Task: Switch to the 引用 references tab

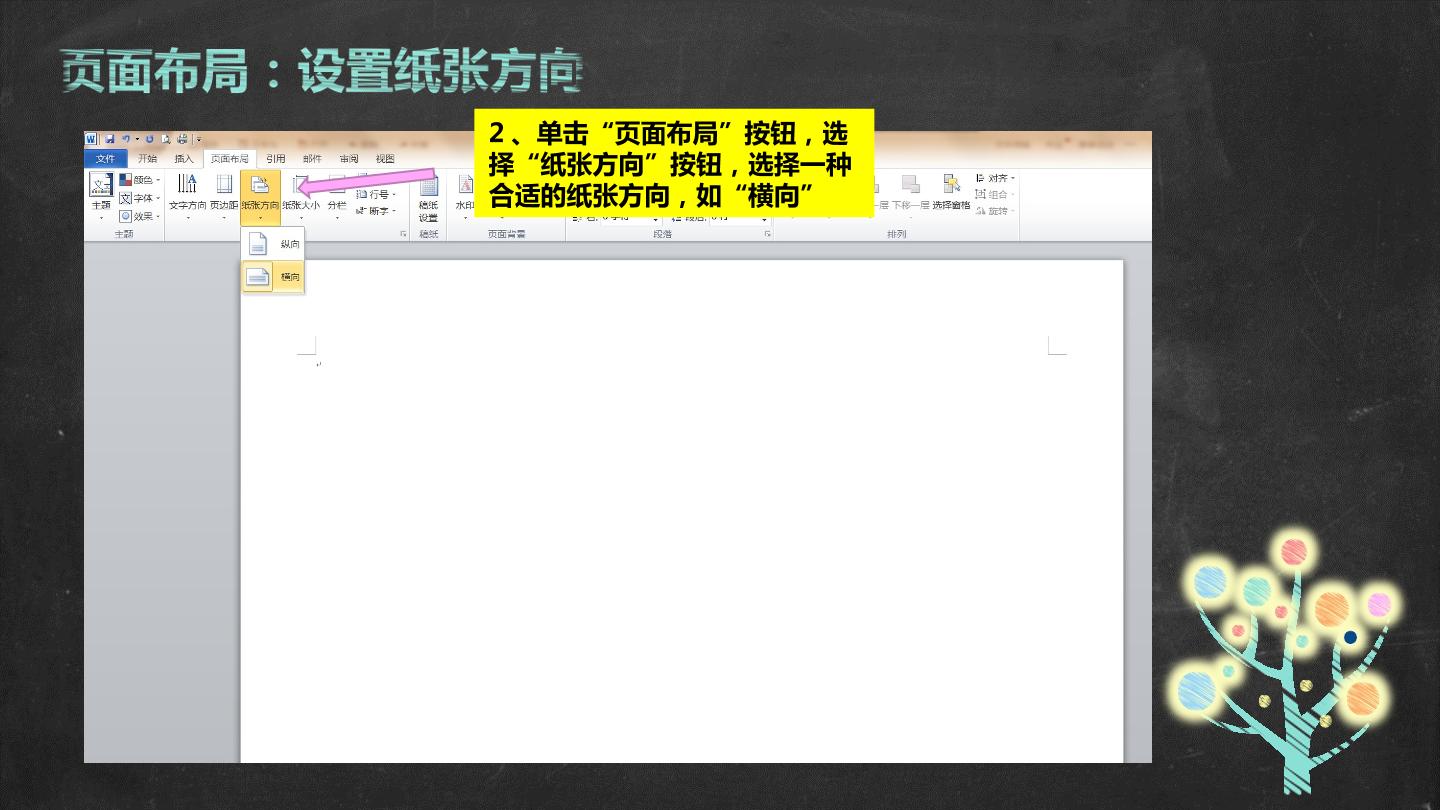Action: coord(276,159)
